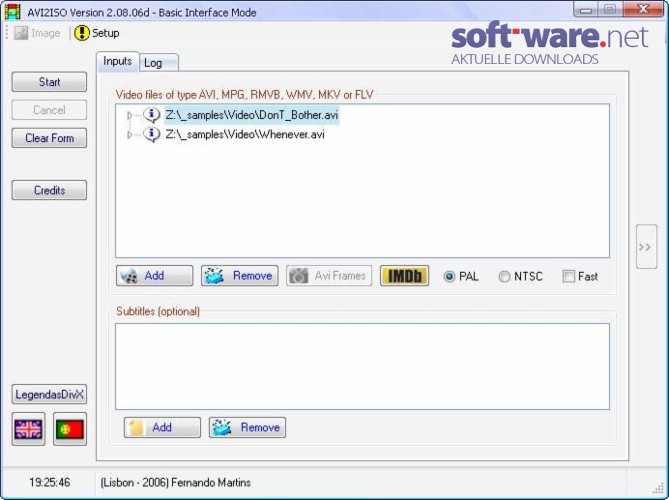Switch to the Log tab
This screenshot has width=669, height=500.
[x=159, y=63]
